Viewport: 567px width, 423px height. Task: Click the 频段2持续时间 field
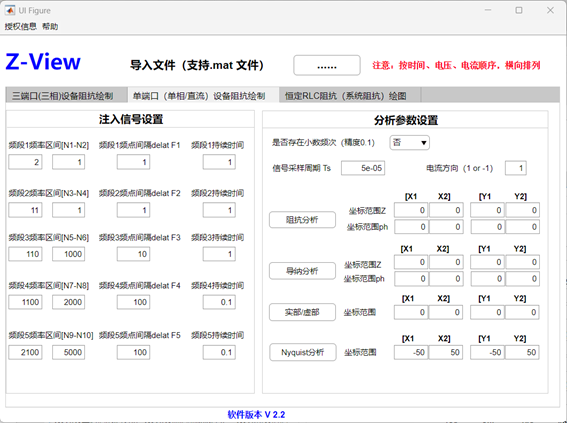point(219,210)
